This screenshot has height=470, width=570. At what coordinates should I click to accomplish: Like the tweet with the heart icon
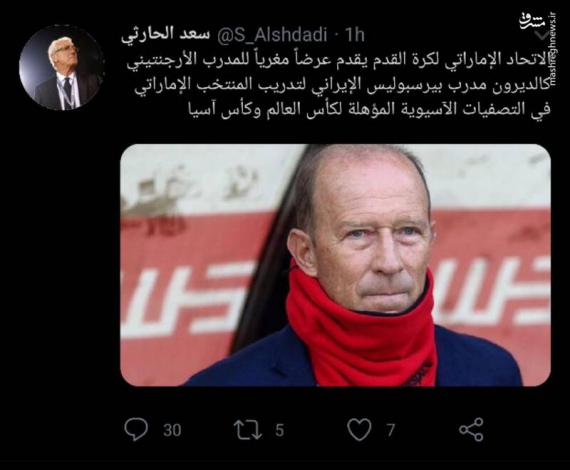click(360, 430)
